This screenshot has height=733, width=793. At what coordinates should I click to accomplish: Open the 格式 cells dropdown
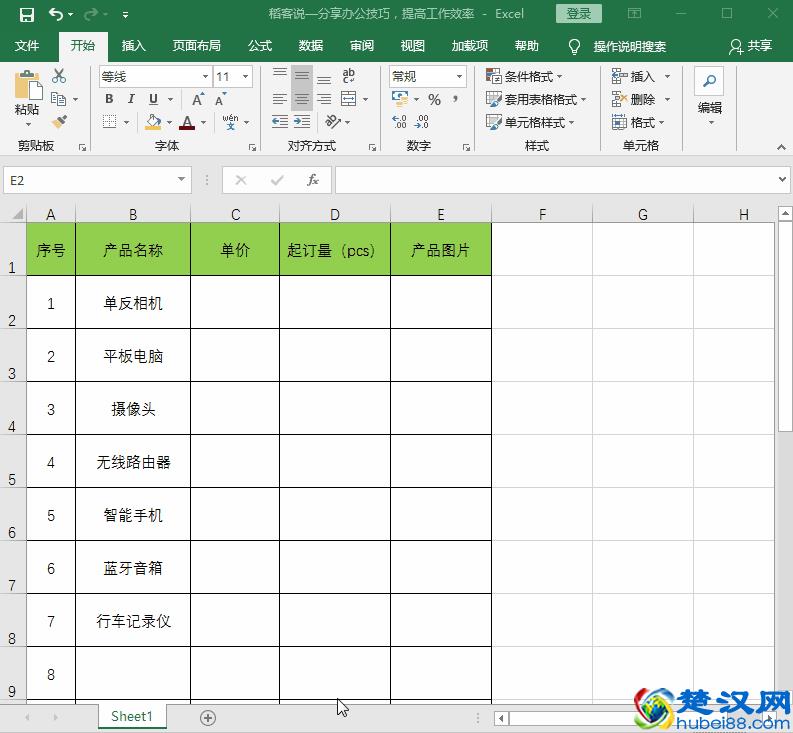point(638,122)
